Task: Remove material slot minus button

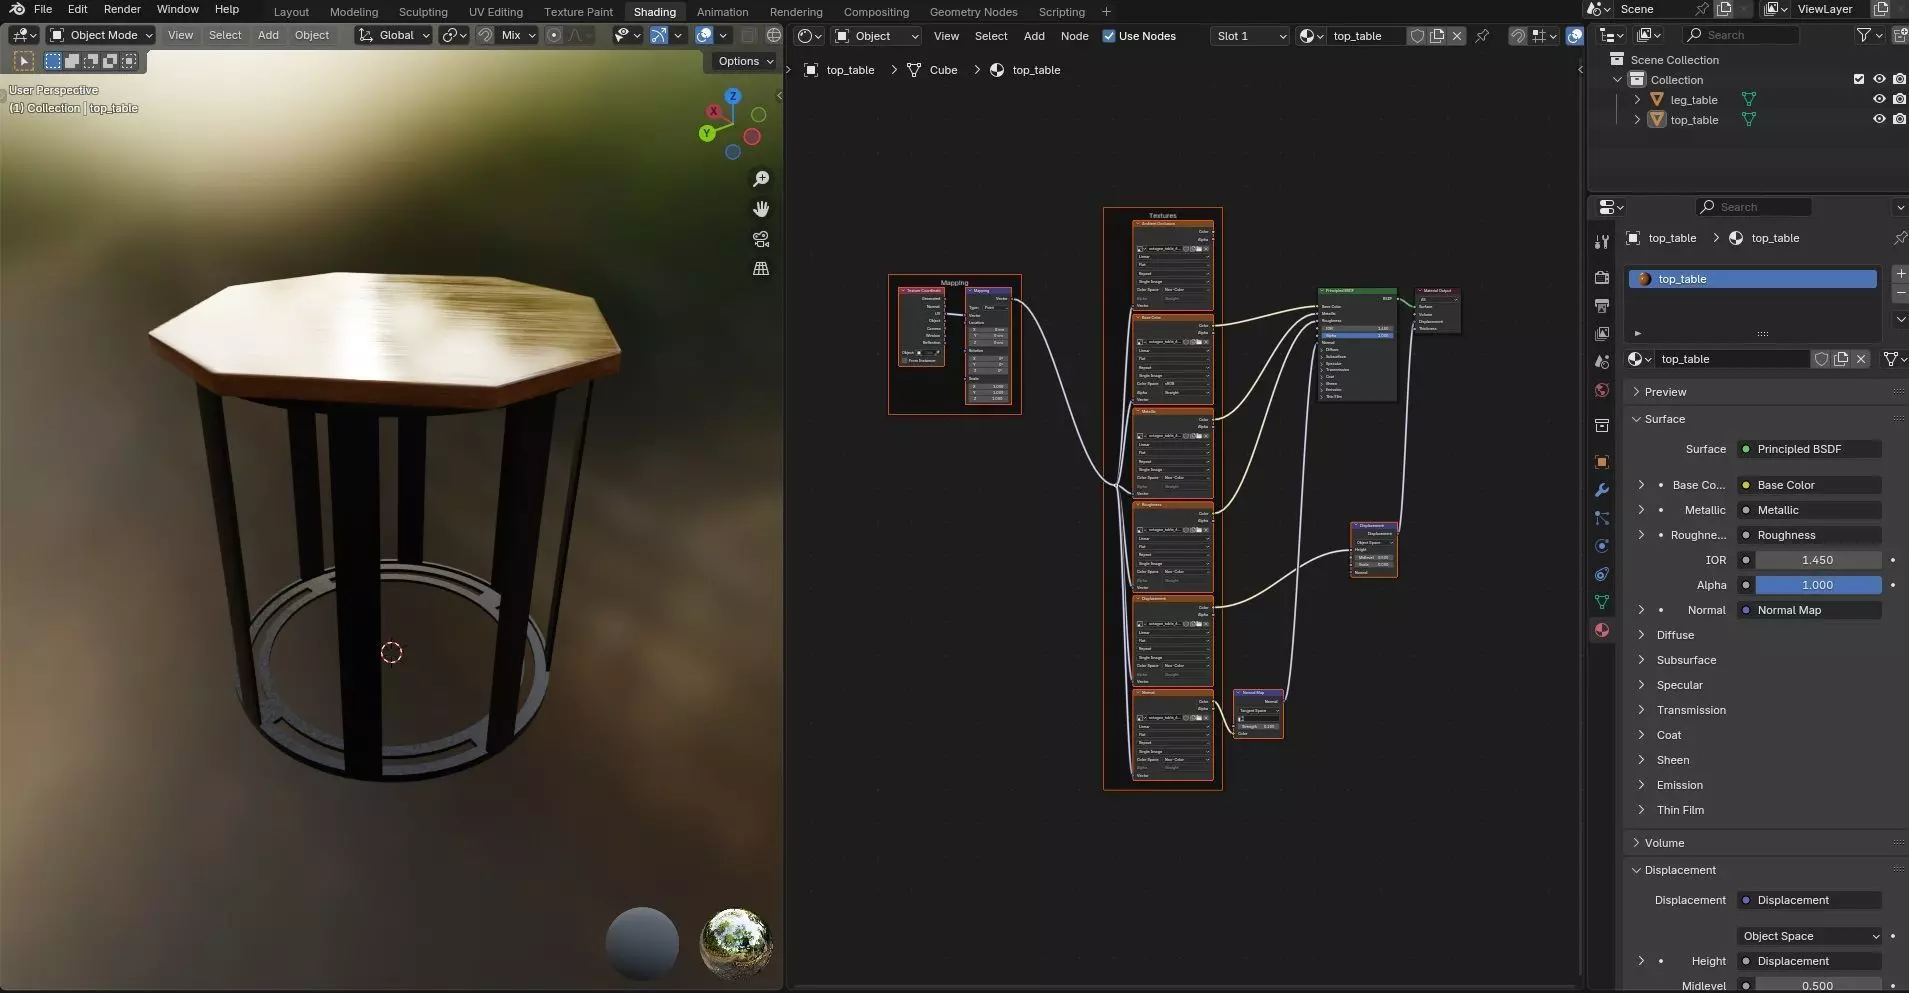Action: click(x=1900, y=293)
